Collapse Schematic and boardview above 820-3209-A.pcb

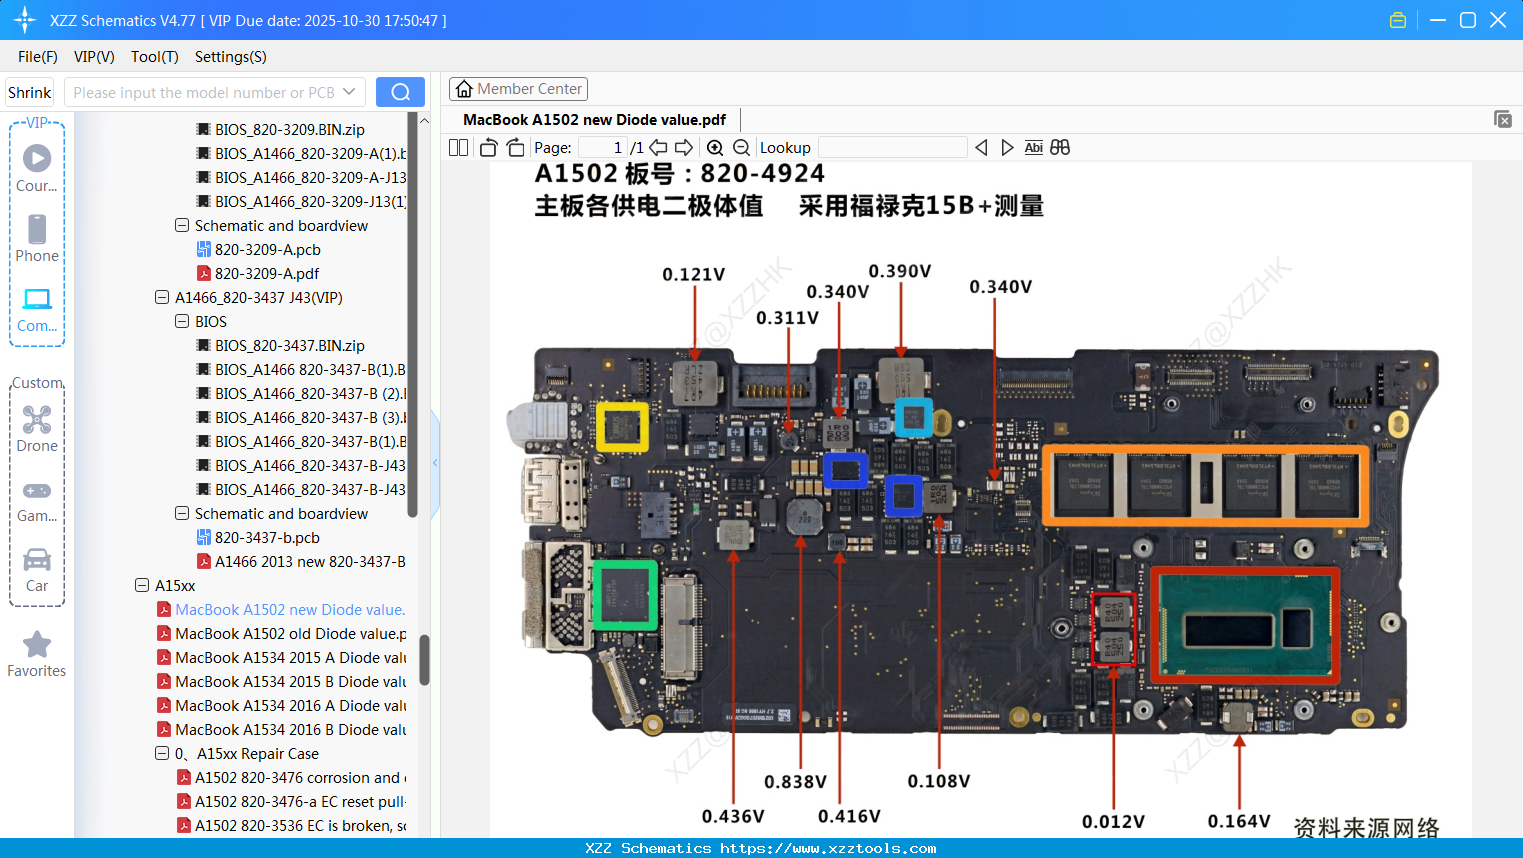point(182,225)
